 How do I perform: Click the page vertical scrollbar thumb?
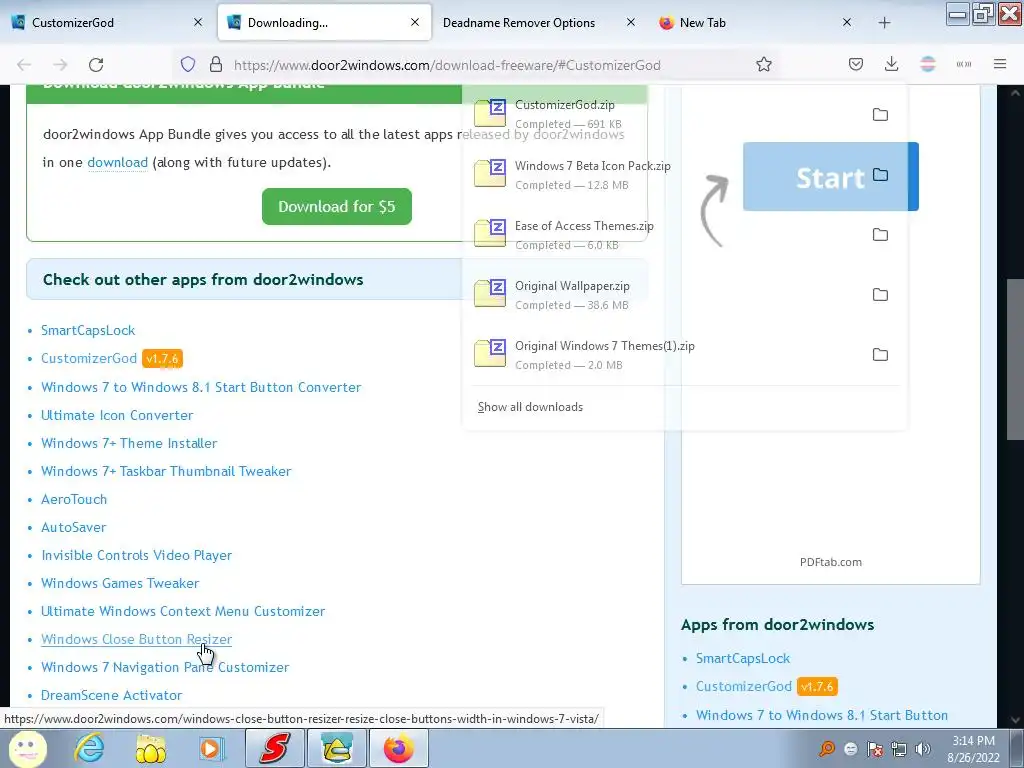(x=1015, y=359)
